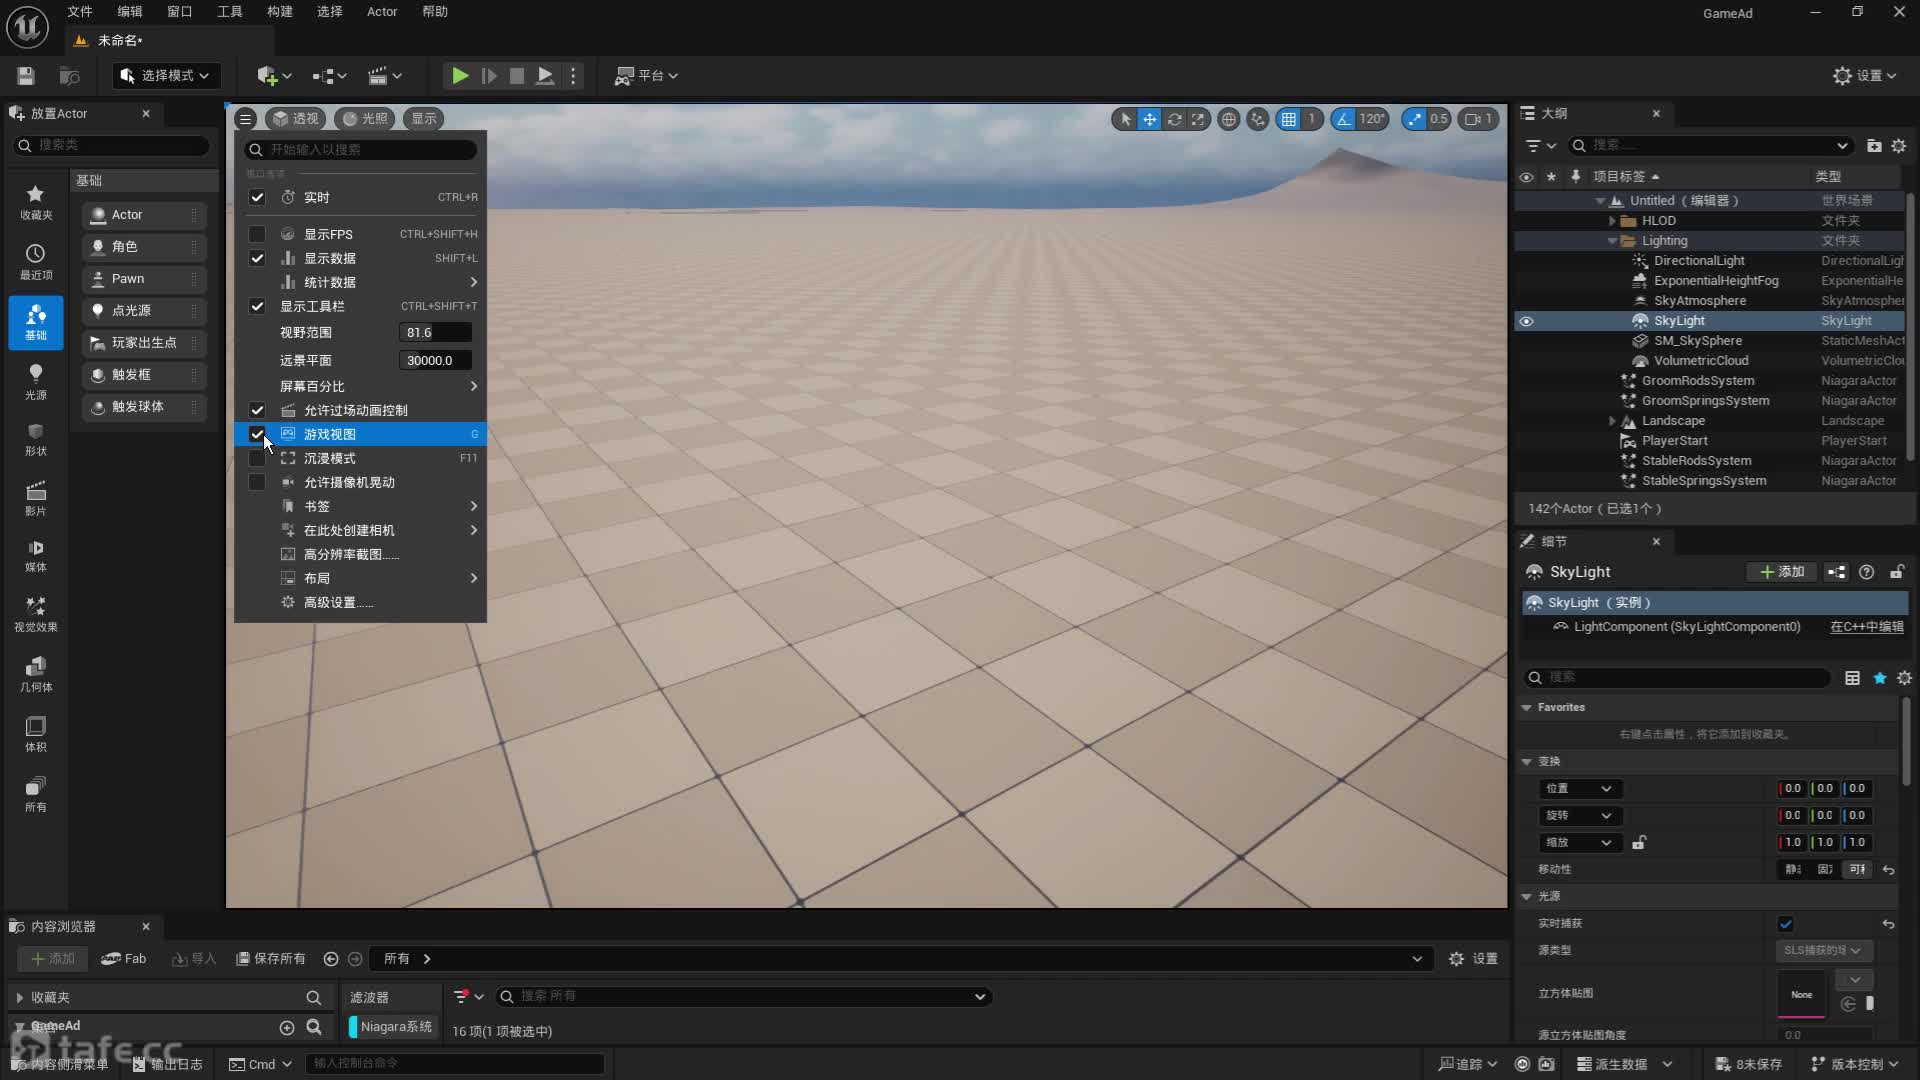Expand the Landscape tree item

[x=1611, y=421]
